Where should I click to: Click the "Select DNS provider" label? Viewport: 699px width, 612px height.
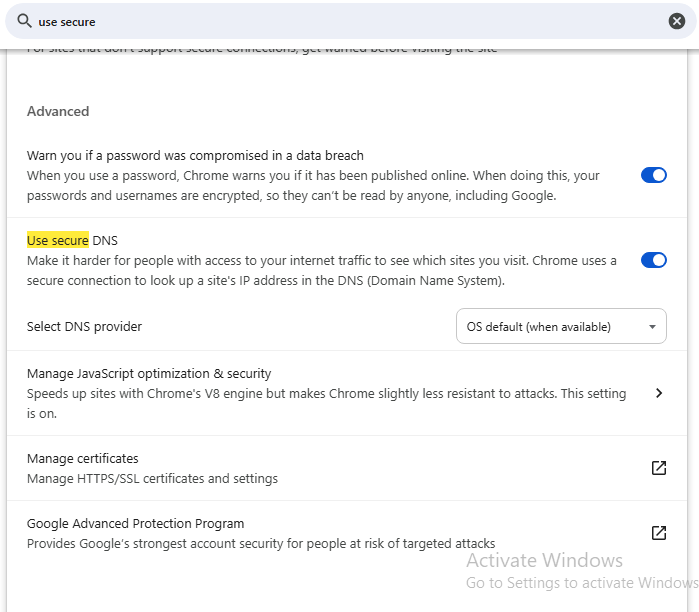click(x=84, y=326)
